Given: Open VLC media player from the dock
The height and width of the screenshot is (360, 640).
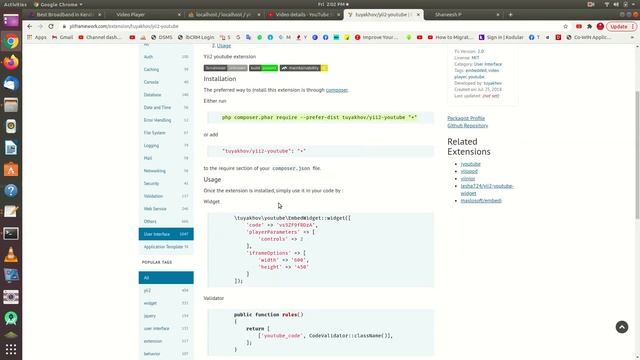Looking at the screenshot, I should pos(11,254).
